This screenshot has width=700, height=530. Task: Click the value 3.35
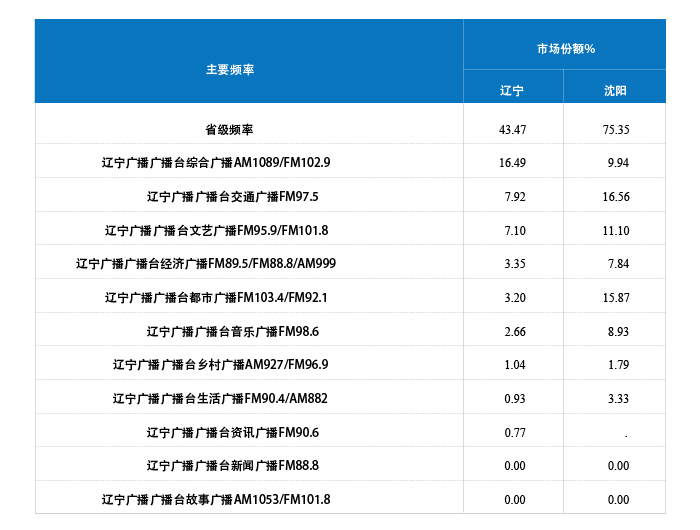515,263
